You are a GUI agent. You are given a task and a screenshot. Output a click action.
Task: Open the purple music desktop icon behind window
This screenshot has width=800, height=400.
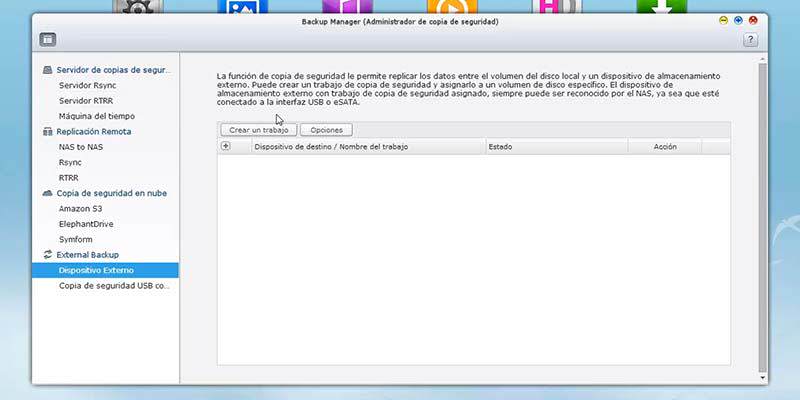point(347,7)
